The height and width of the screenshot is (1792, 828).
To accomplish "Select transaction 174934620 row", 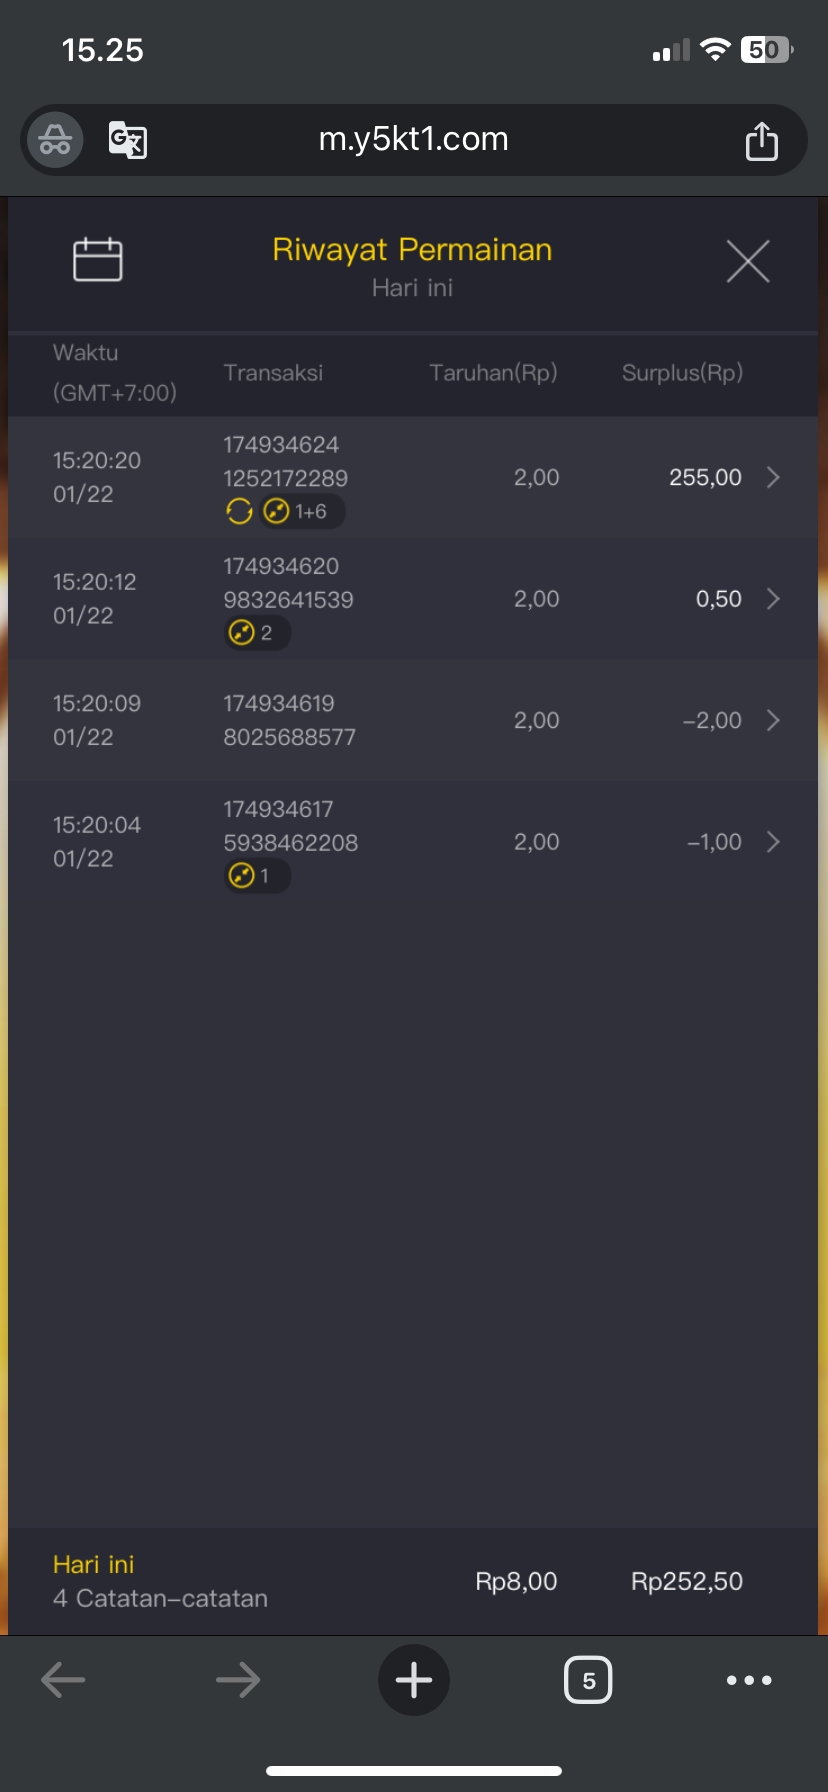I will [x=281, y=567].
